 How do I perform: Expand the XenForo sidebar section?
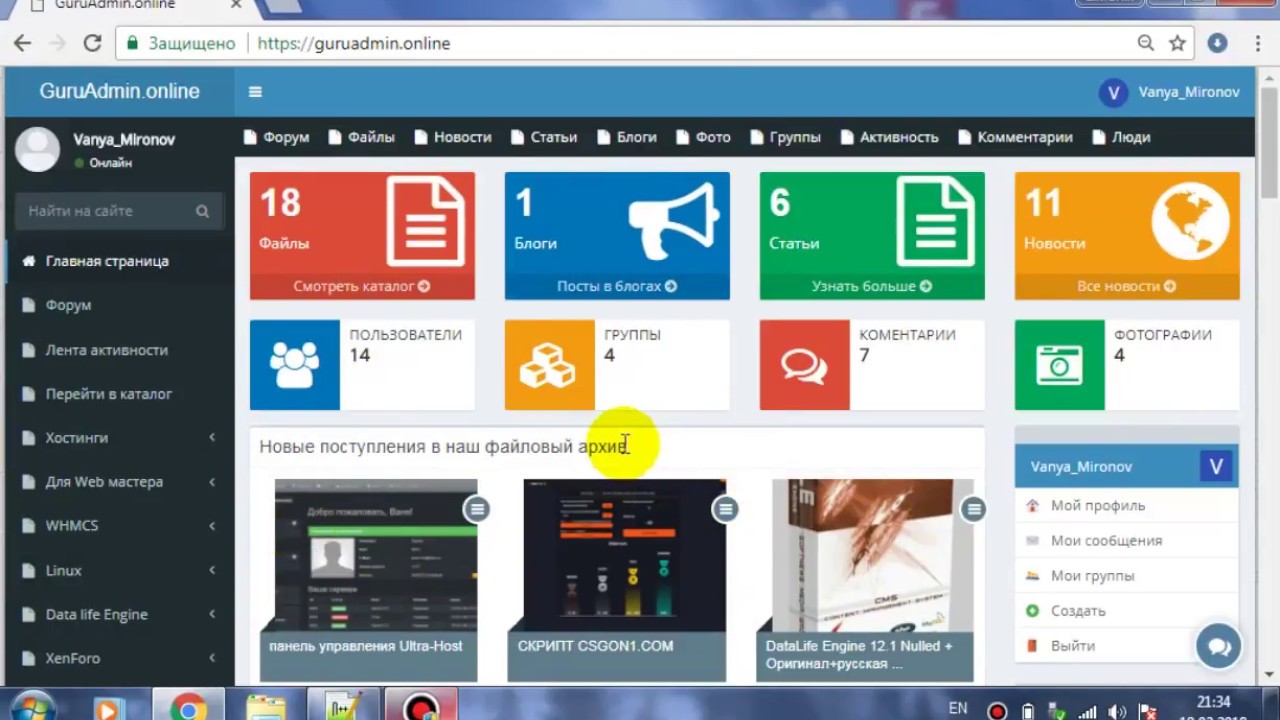click(x=118, y=658)
